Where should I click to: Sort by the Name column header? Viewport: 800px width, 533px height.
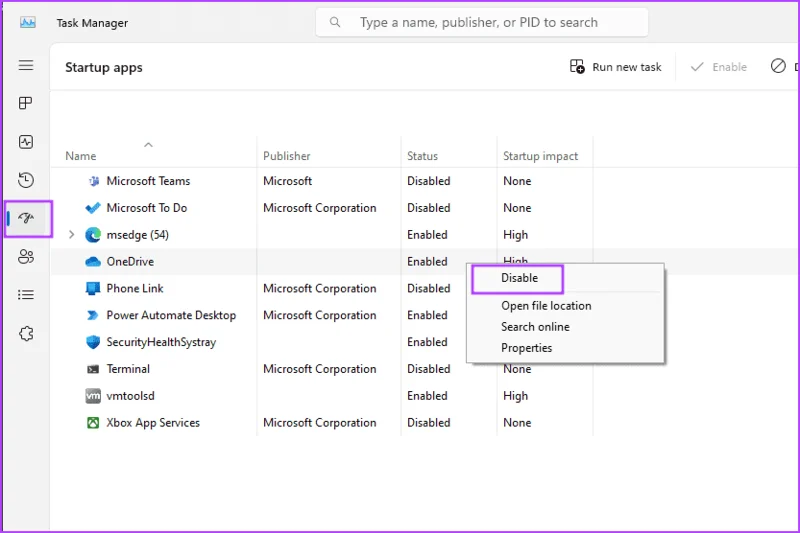pyautogui.click(x=81, y=156)
